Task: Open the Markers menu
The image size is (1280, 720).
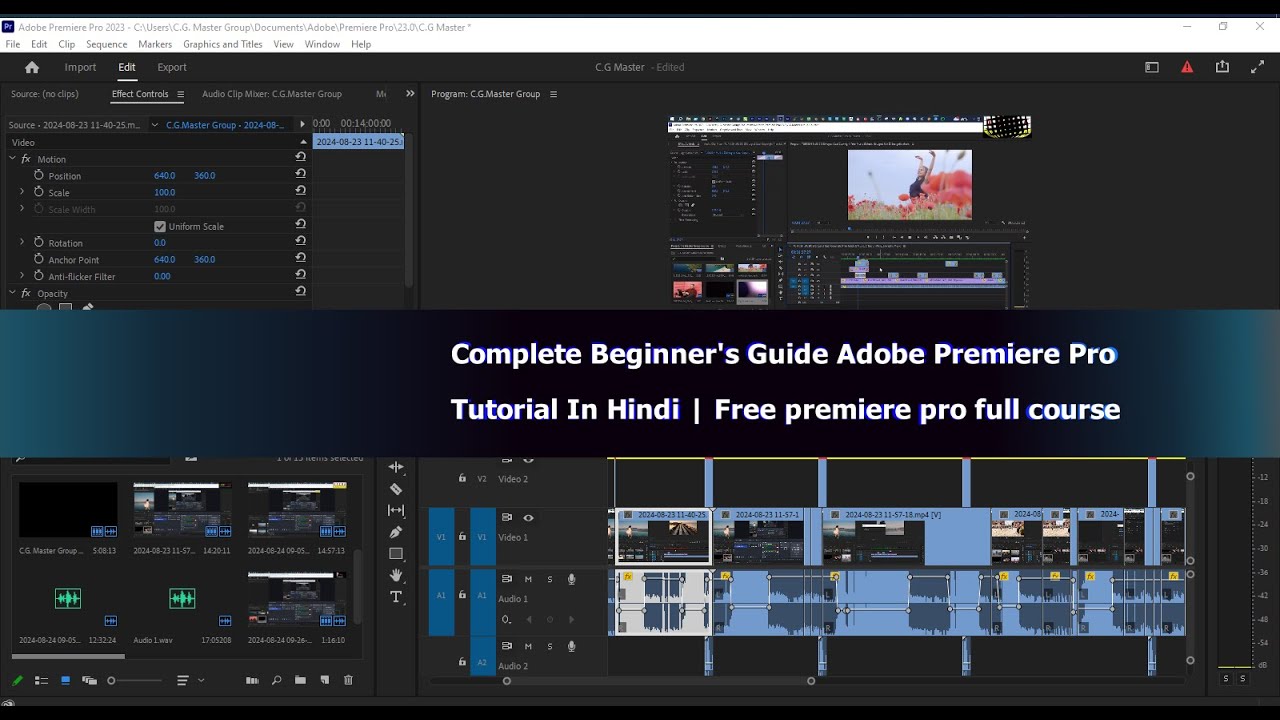Action: [x=155, y=44]
